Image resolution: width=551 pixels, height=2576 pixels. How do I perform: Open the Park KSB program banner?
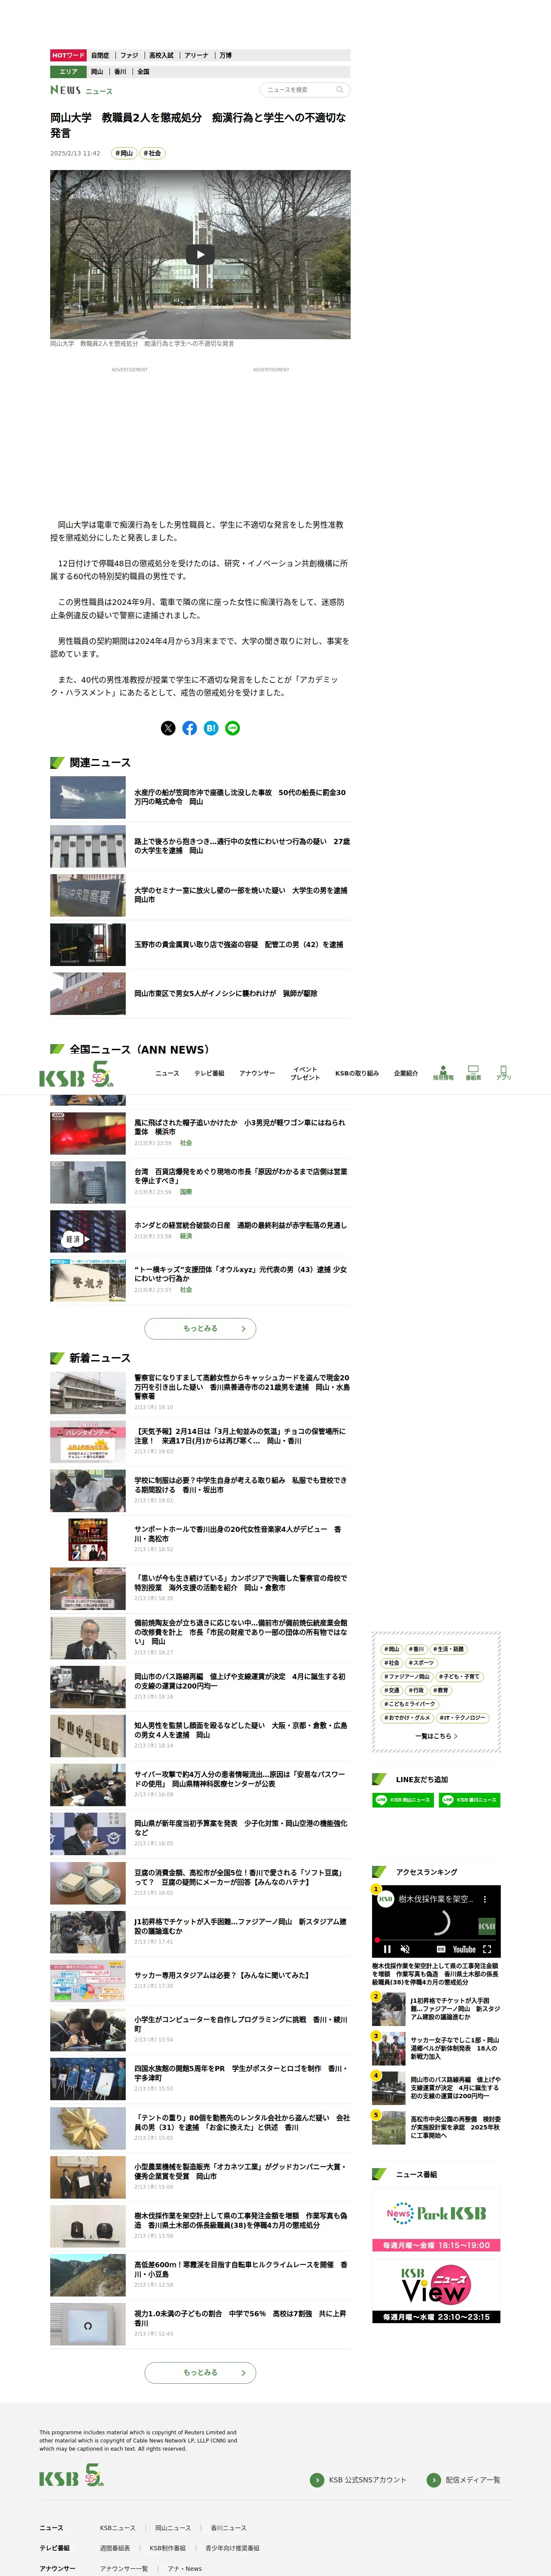point(436,2221)
